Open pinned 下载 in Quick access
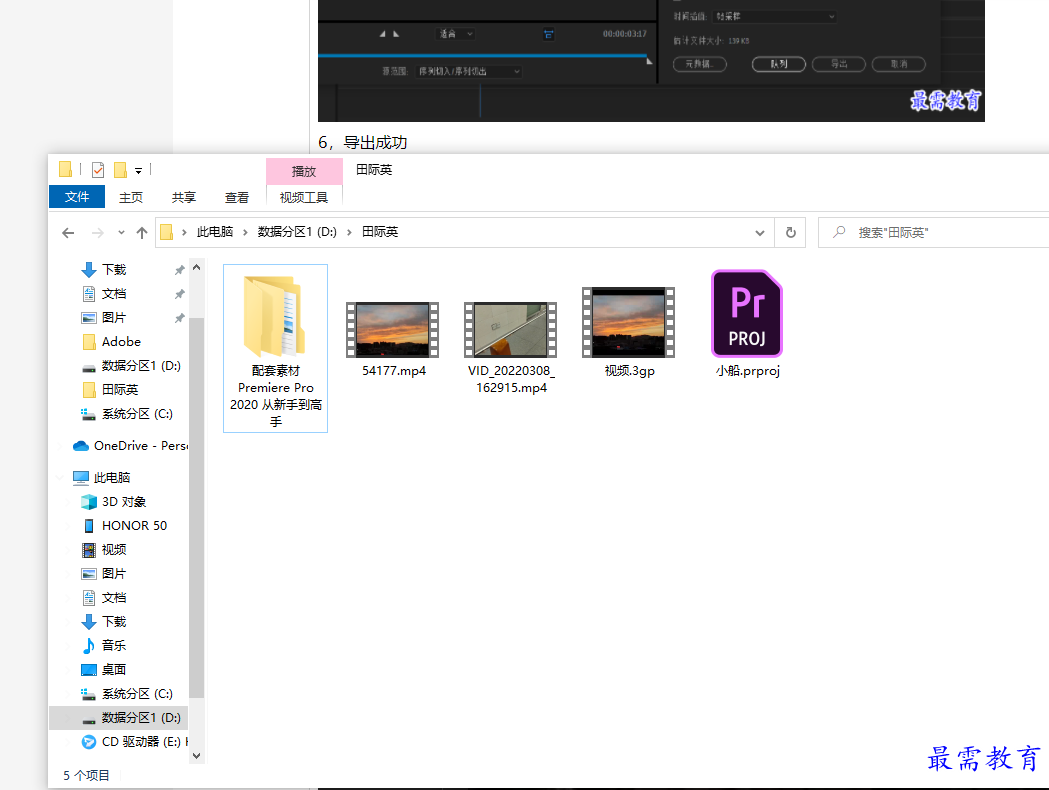 pos(114,270)
